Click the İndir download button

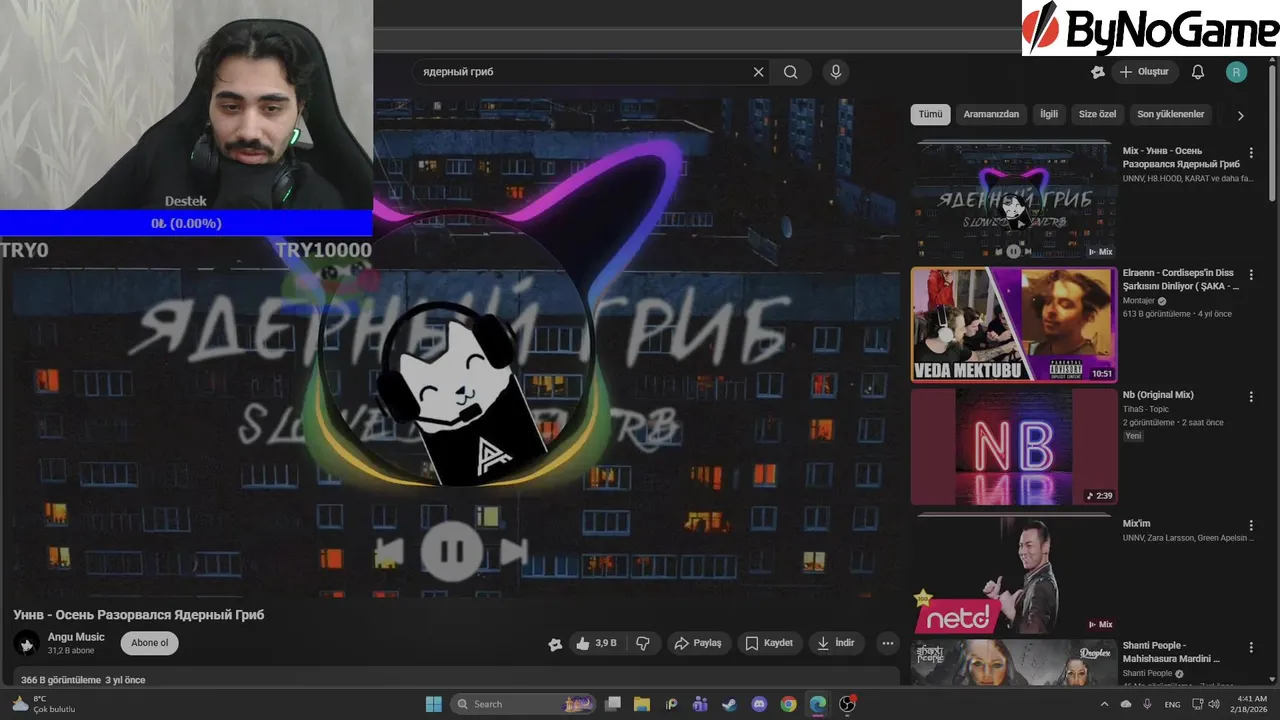(x=835, y=643)
